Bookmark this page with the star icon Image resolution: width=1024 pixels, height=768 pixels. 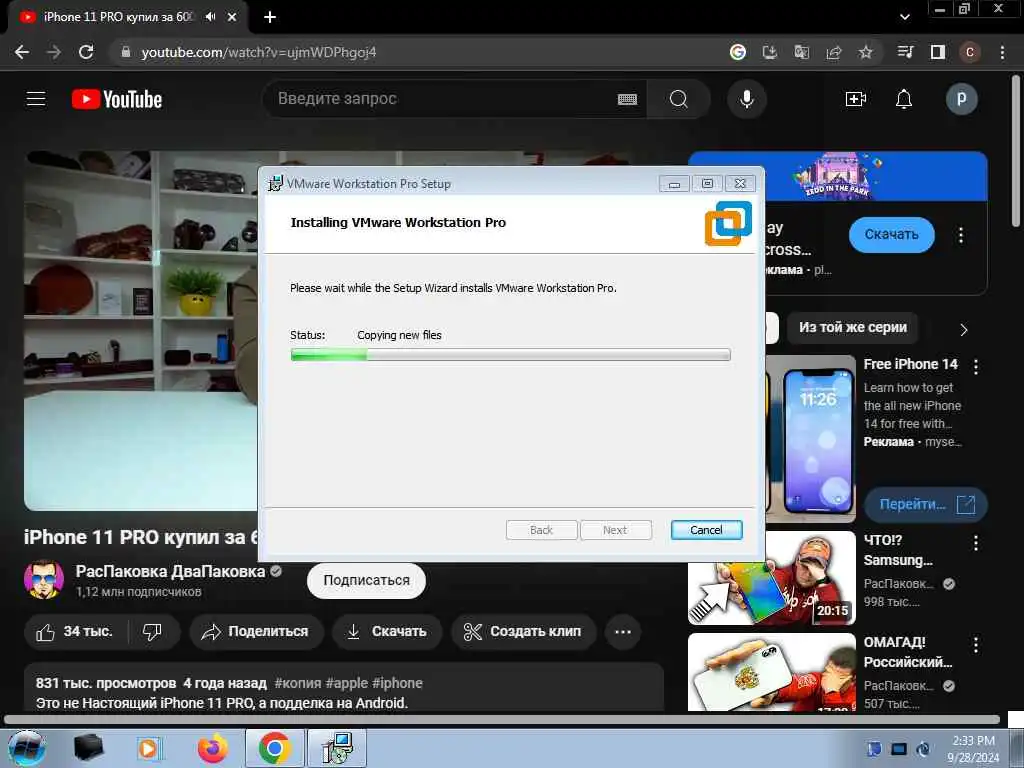[x=865, y=52]
